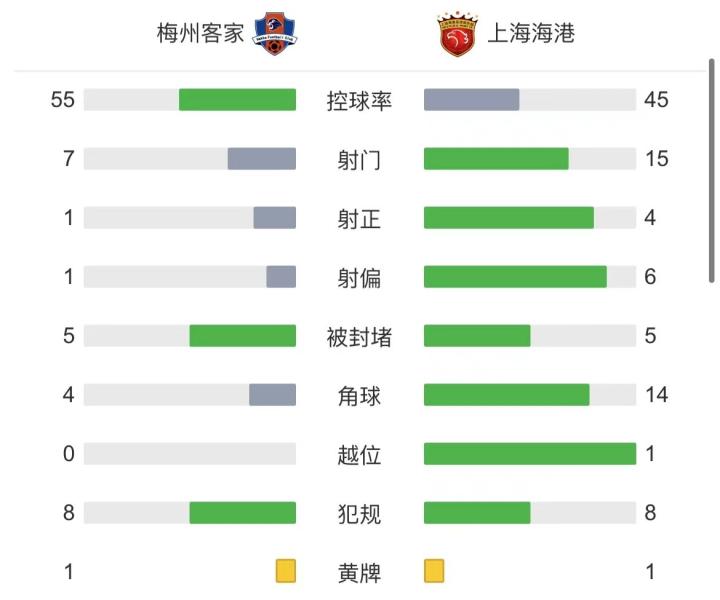
Task: Click the Shanghai Port team crest
Action: (x=455, y=35)
